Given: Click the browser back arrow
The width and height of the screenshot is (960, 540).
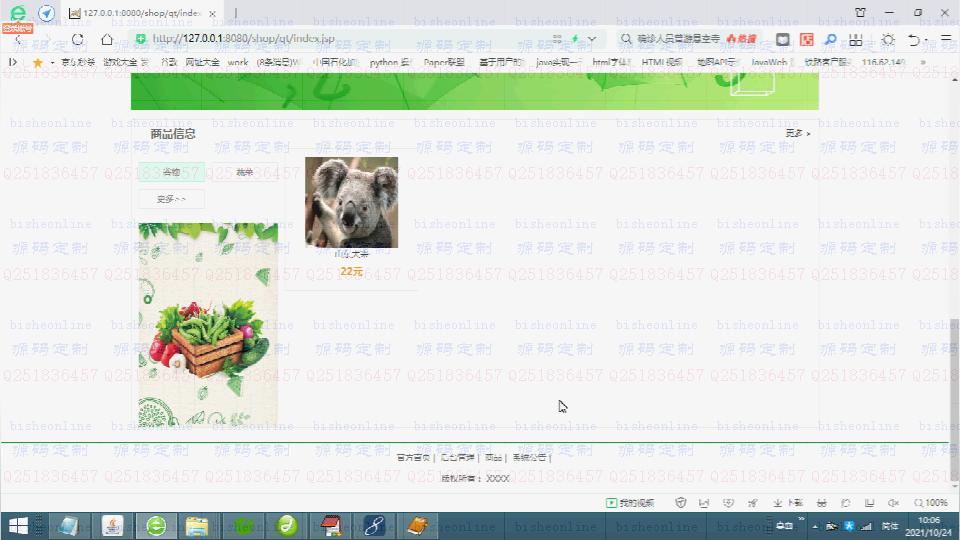Looking at the screenshot, I should click(18, 40).
